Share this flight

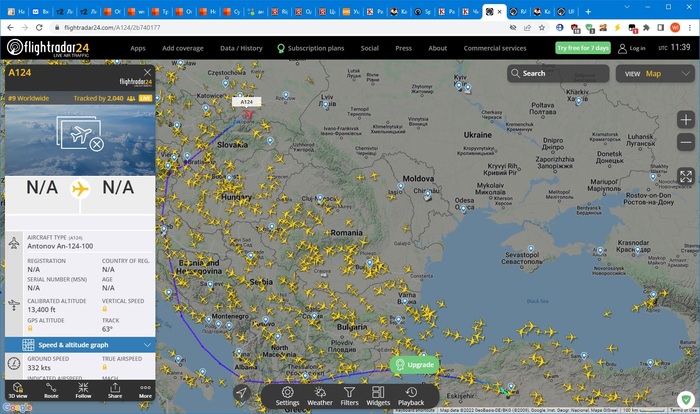point(115,390)
